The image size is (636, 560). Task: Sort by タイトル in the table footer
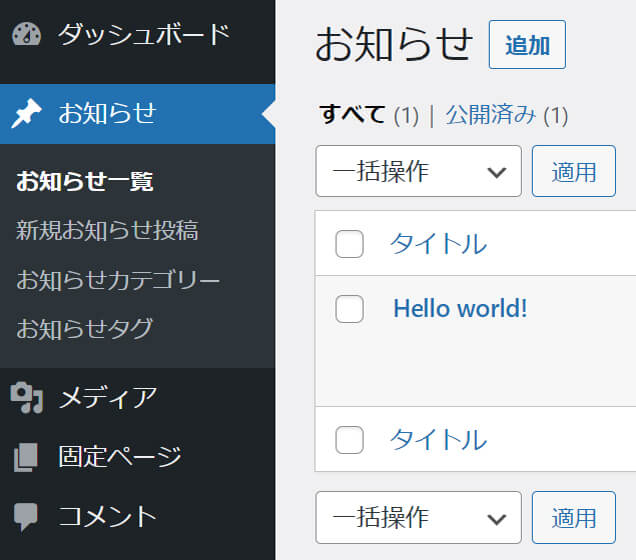438,440
